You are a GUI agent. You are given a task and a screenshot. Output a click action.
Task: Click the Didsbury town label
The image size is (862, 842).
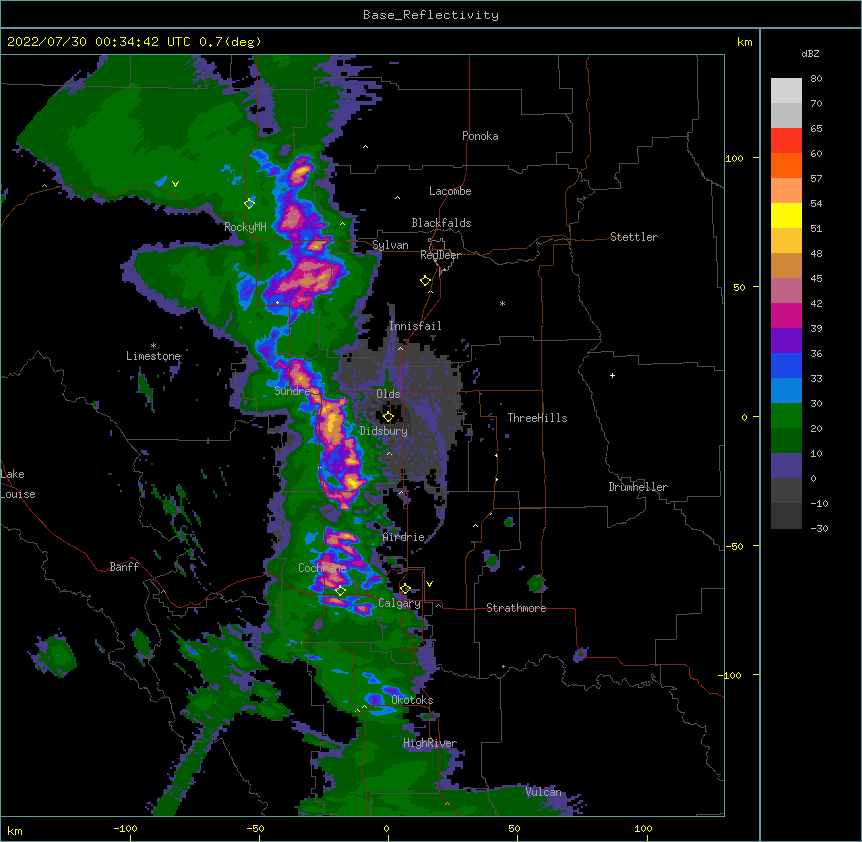coord(384,431)
